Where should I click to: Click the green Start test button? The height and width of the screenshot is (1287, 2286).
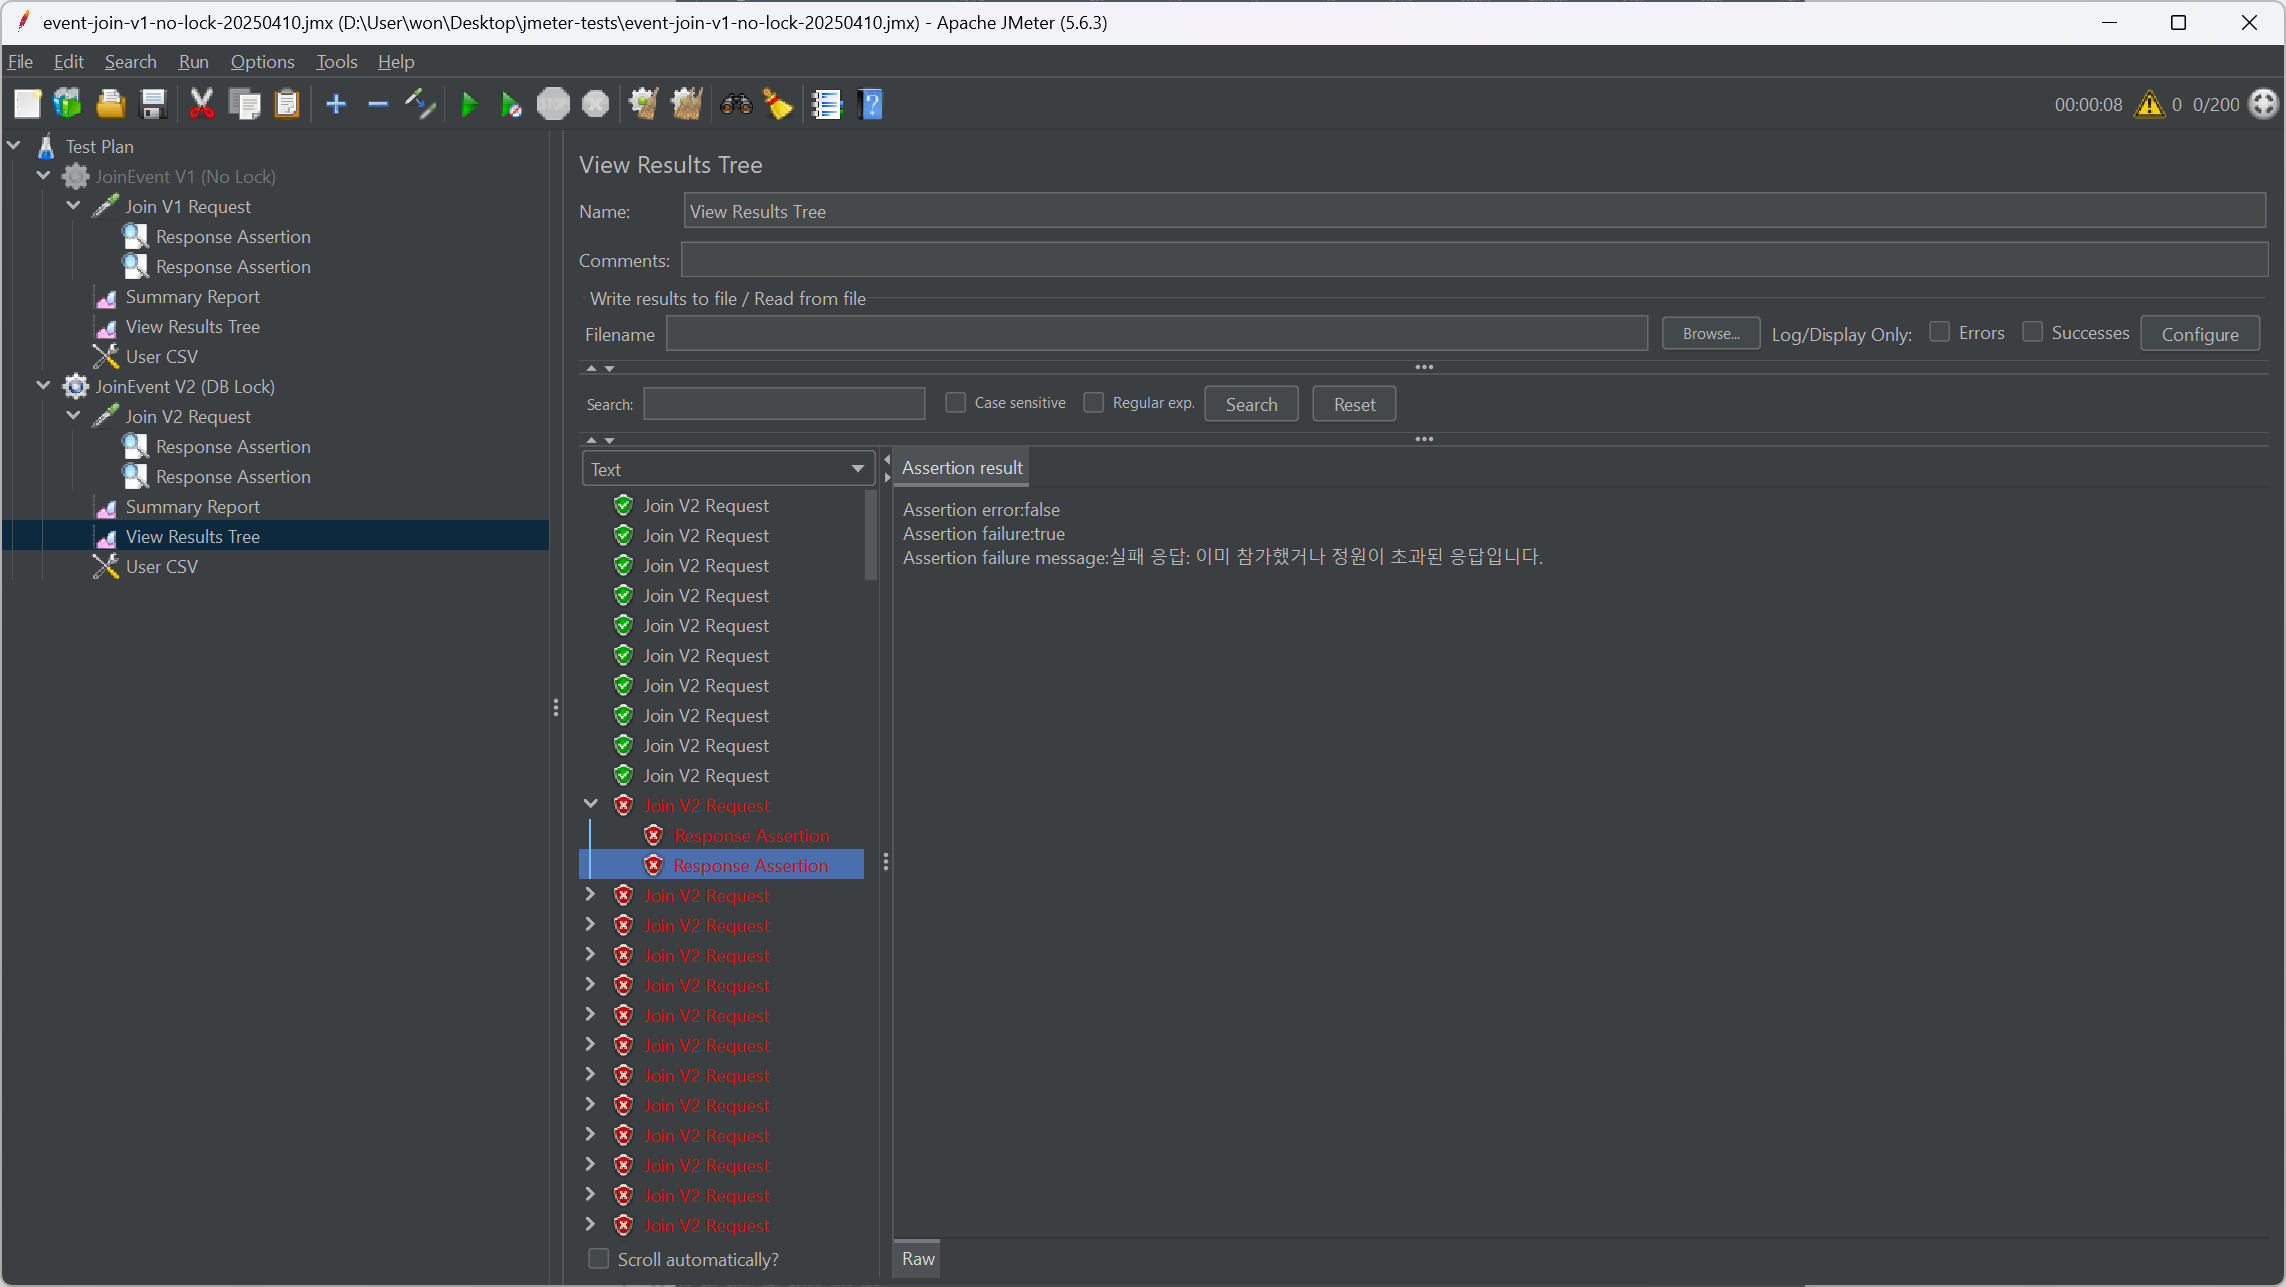(x=468, y=104)
